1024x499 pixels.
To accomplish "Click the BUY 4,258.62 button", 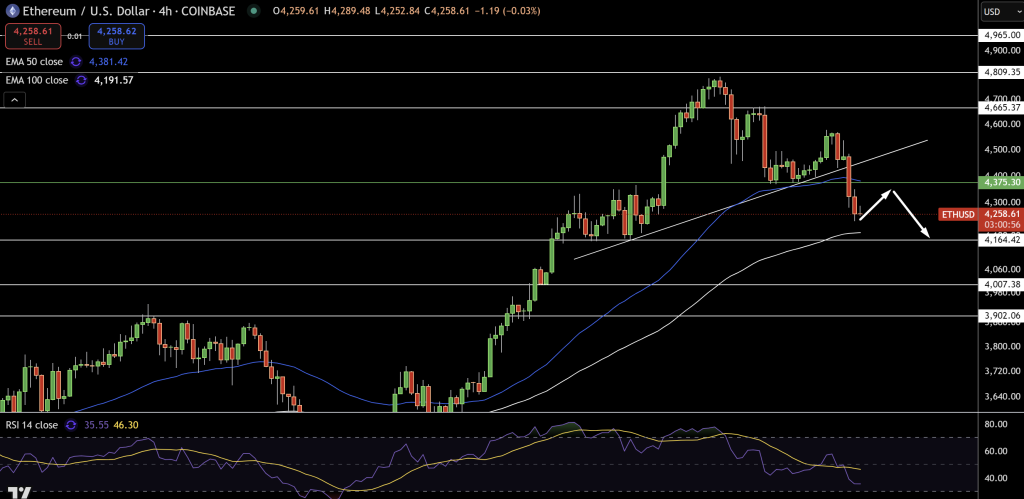I will [x=116, y=37].
